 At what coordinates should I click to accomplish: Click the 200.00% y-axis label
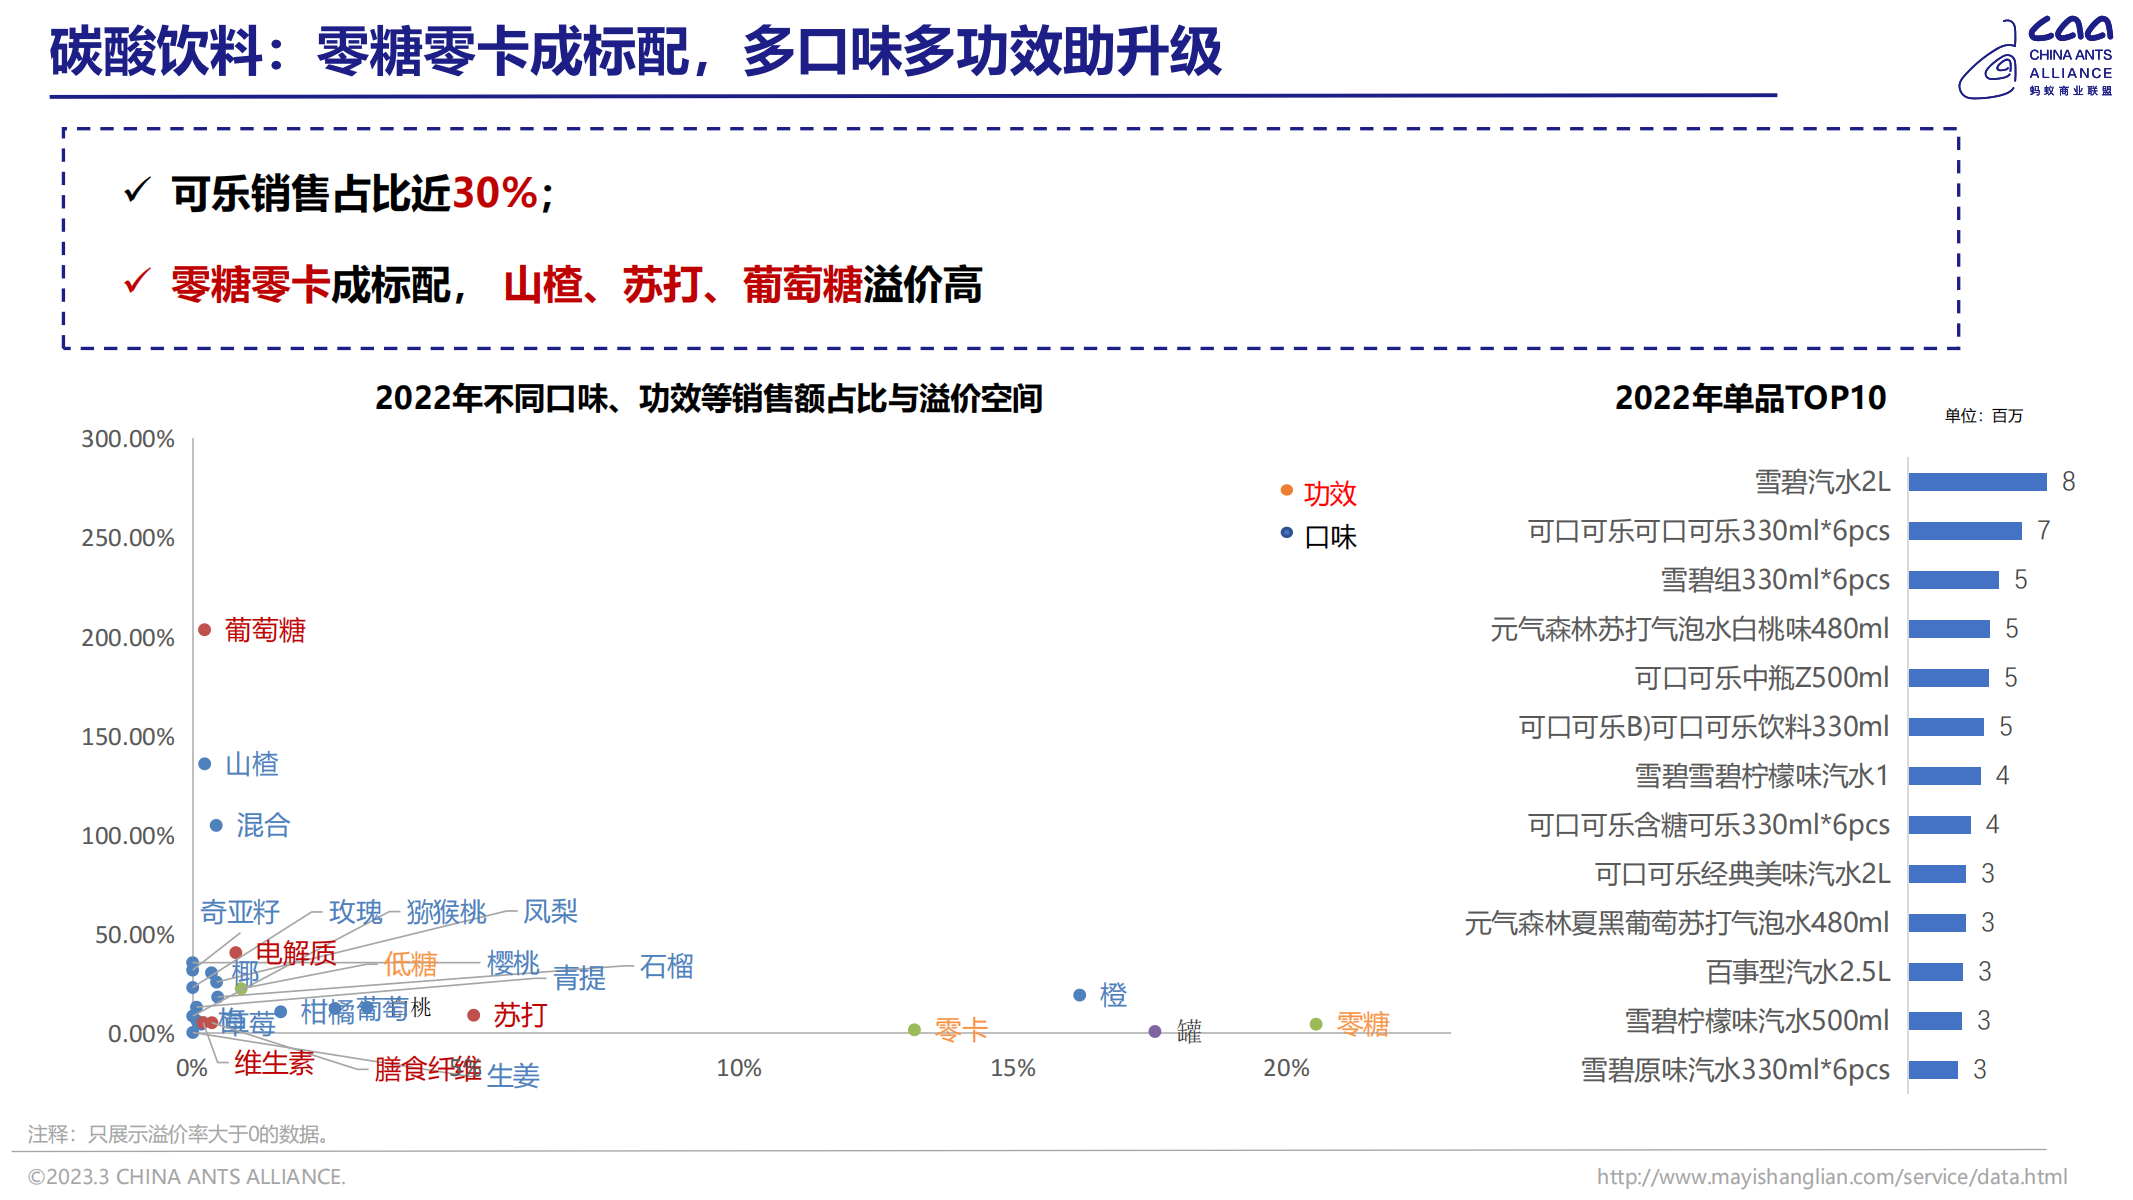[128, 638]
